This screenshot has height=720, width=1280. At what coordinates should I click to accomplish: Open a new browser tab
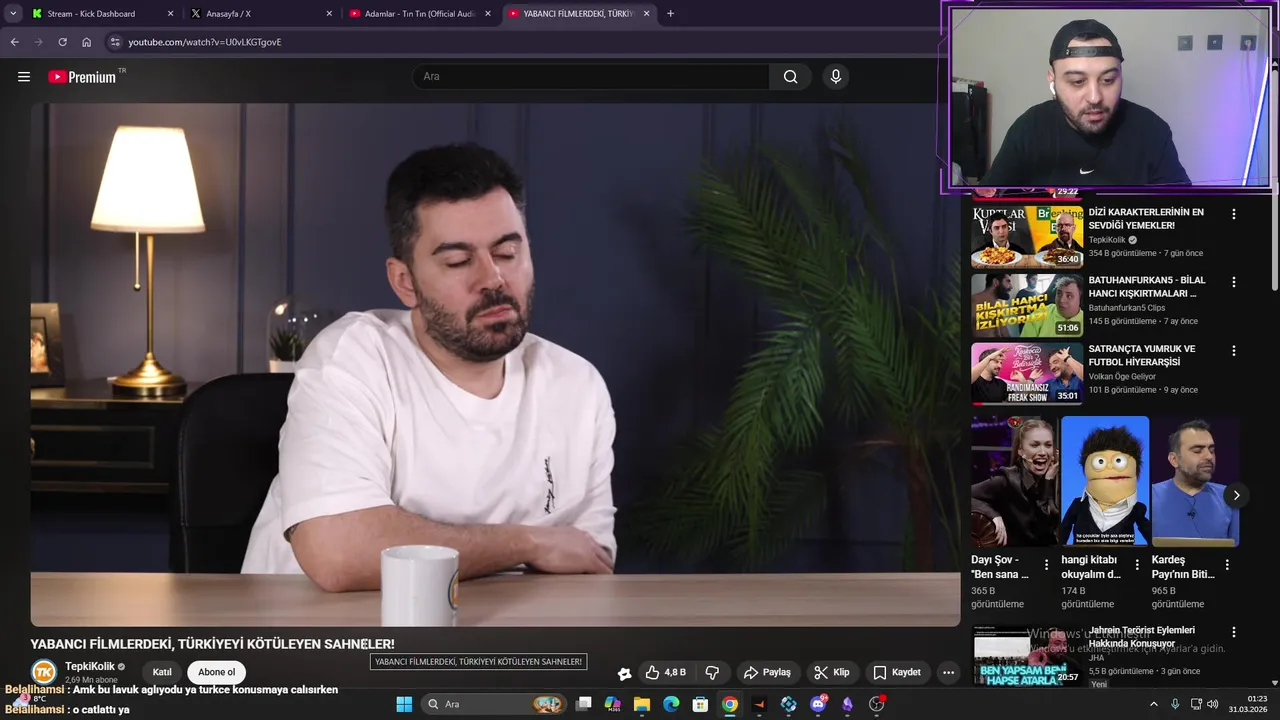(x=670, y=14)
